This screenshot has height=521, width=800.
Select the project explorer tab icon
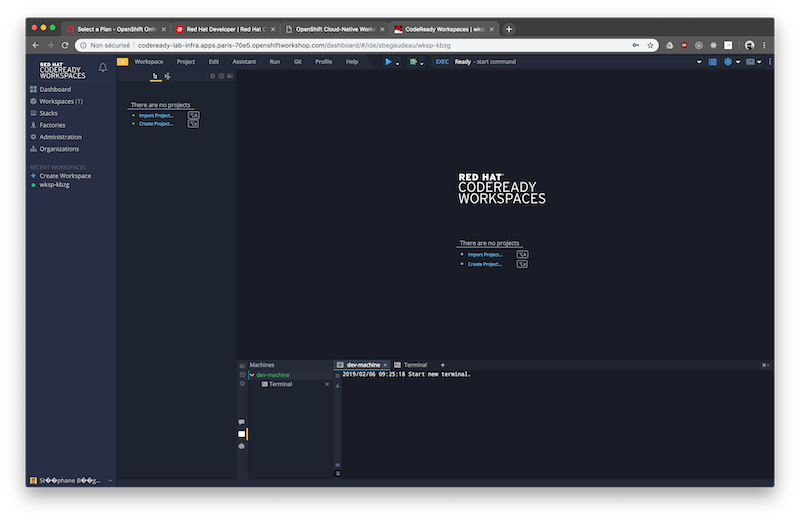155,76
